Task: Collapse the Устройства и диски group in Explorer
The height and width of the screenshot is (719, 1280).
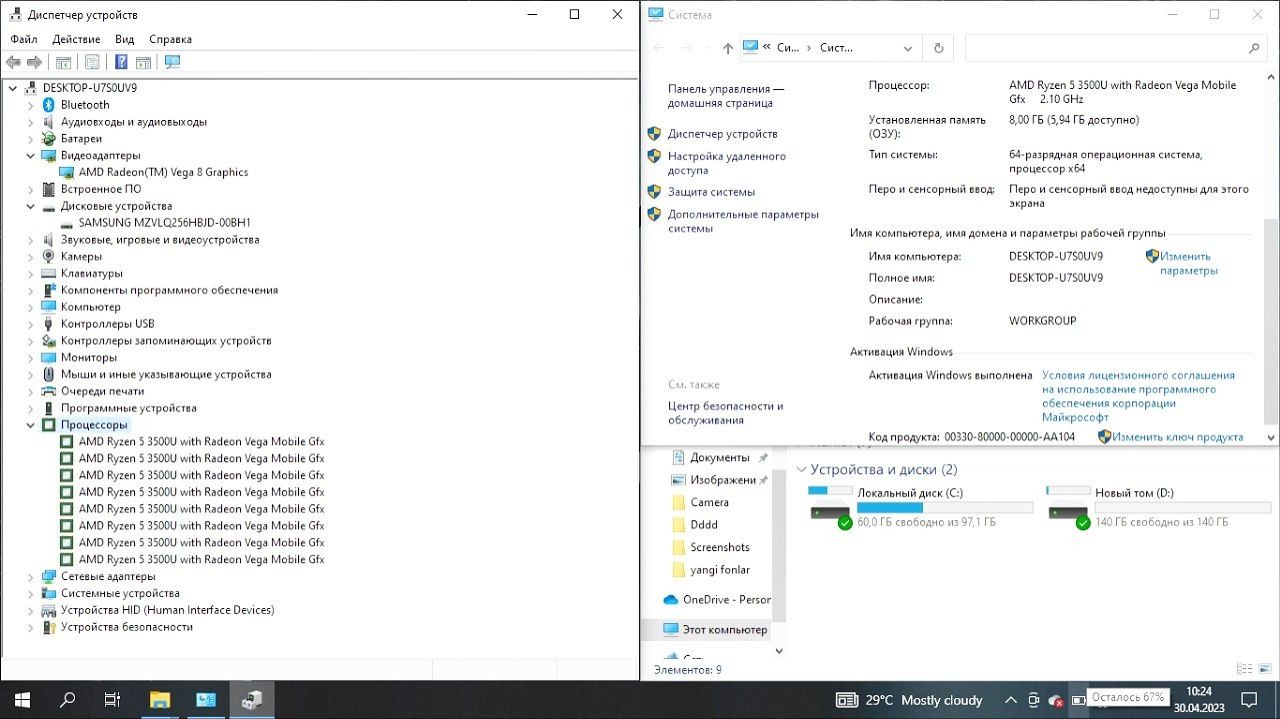Action: (x=802, y=470)
